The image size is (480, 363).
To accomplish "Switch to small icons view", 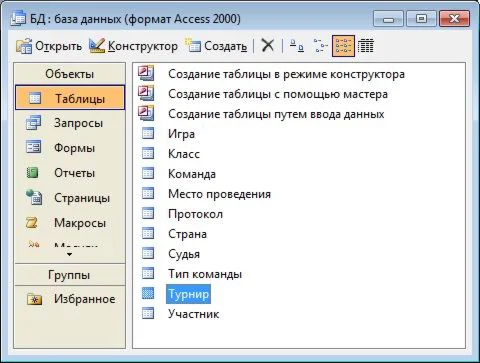I will 320,46.
